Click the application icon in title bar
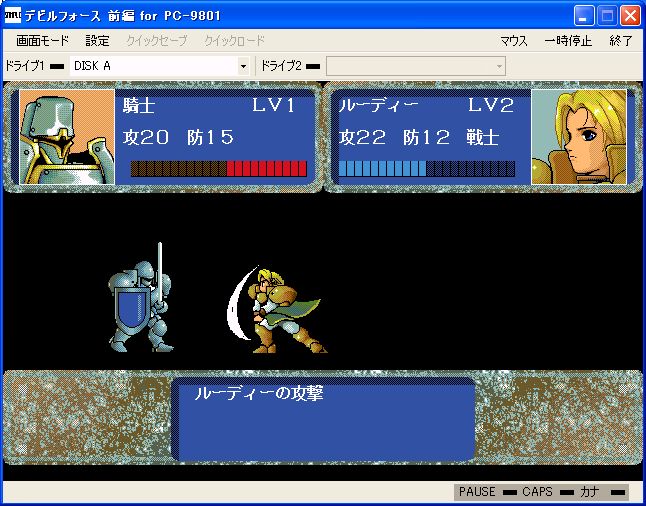 pos(13,15)
